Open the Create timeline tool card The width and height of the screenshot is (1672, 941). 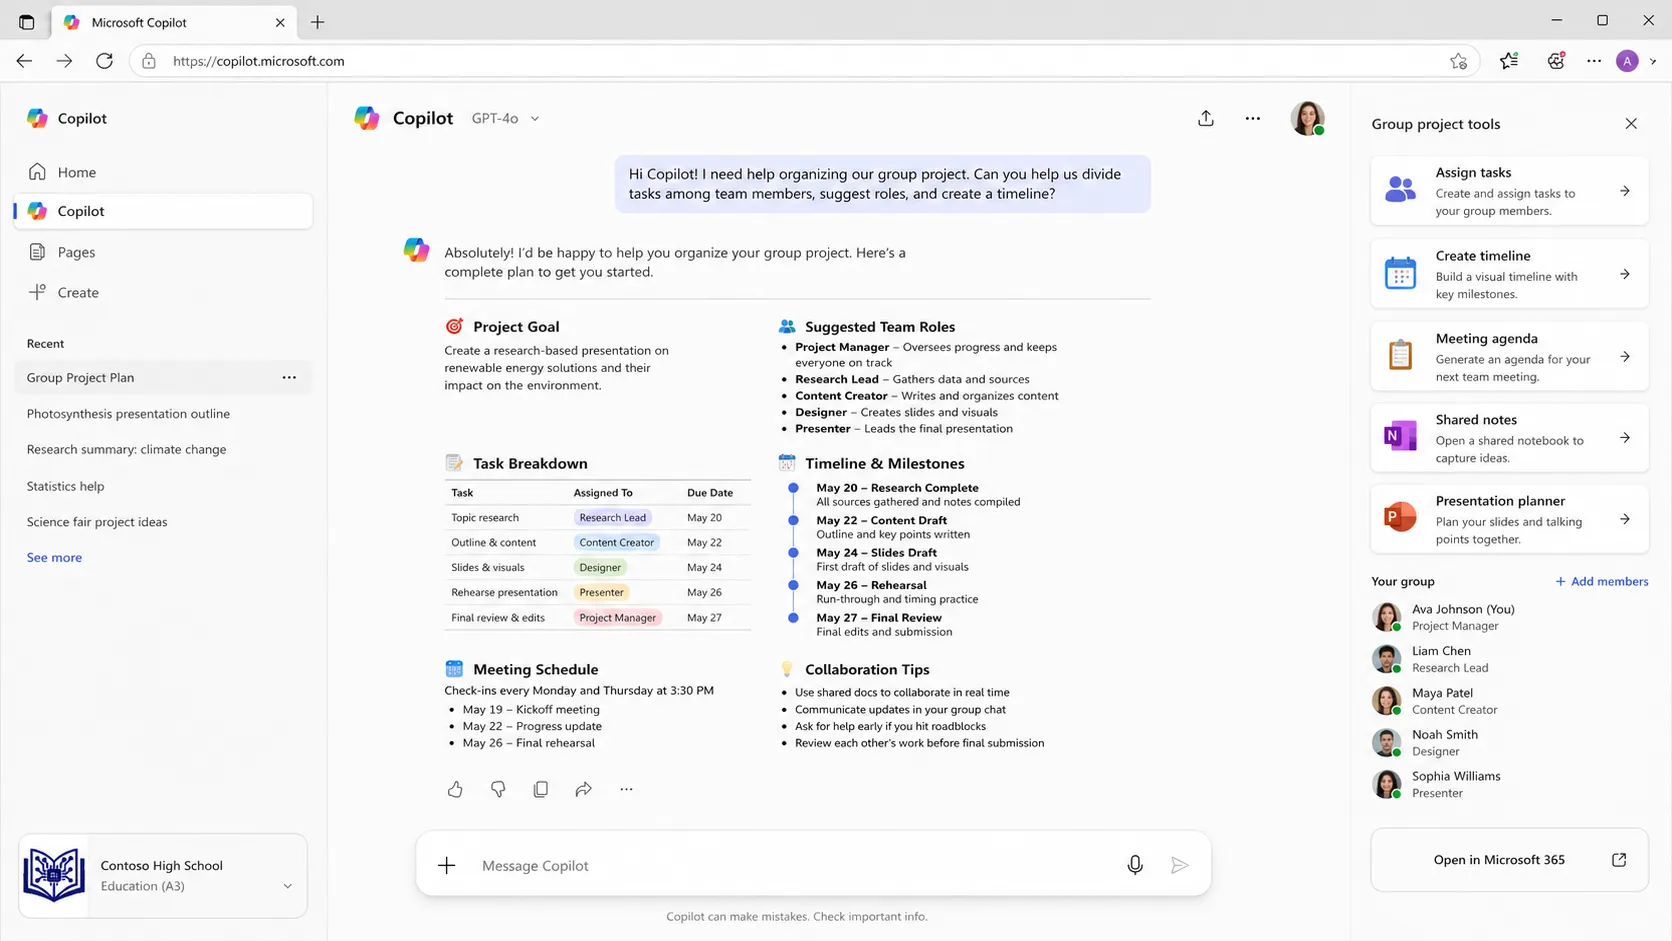(1509, 274)
